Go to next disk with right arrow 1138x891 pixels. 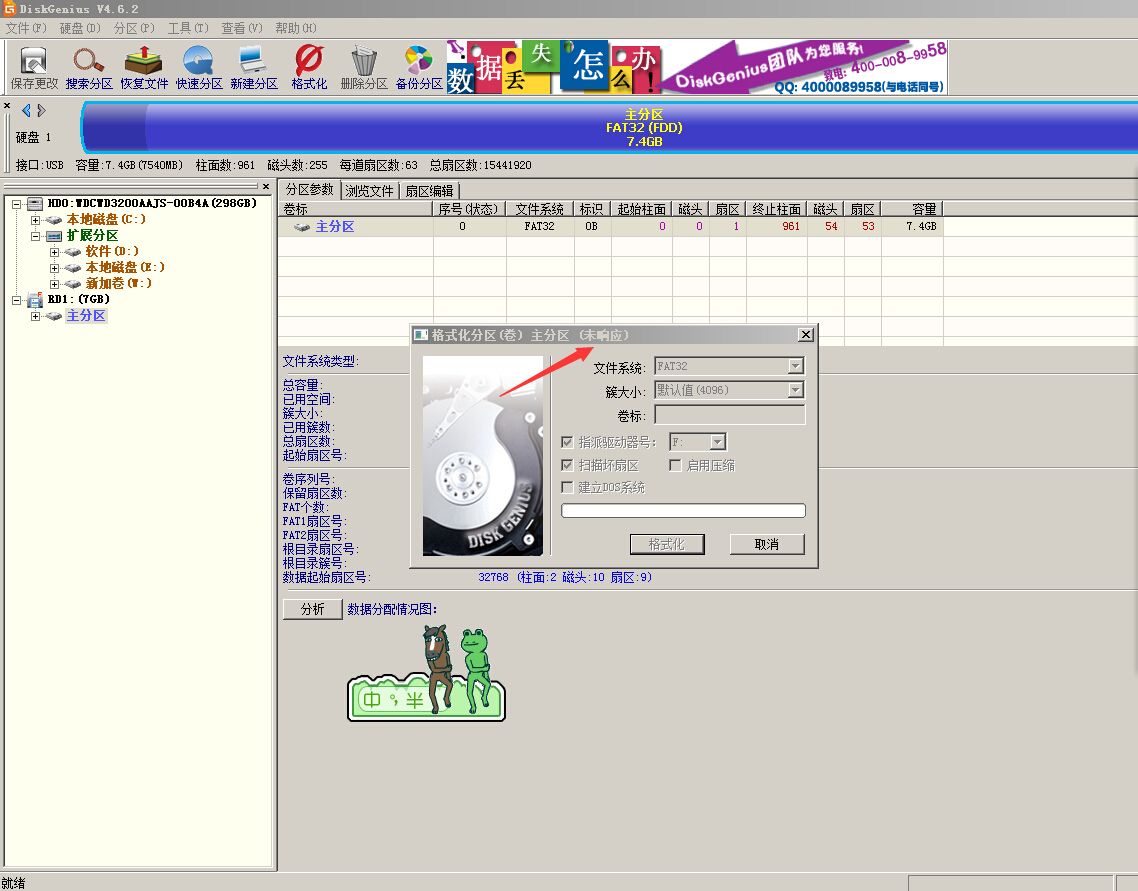point(41,110)
